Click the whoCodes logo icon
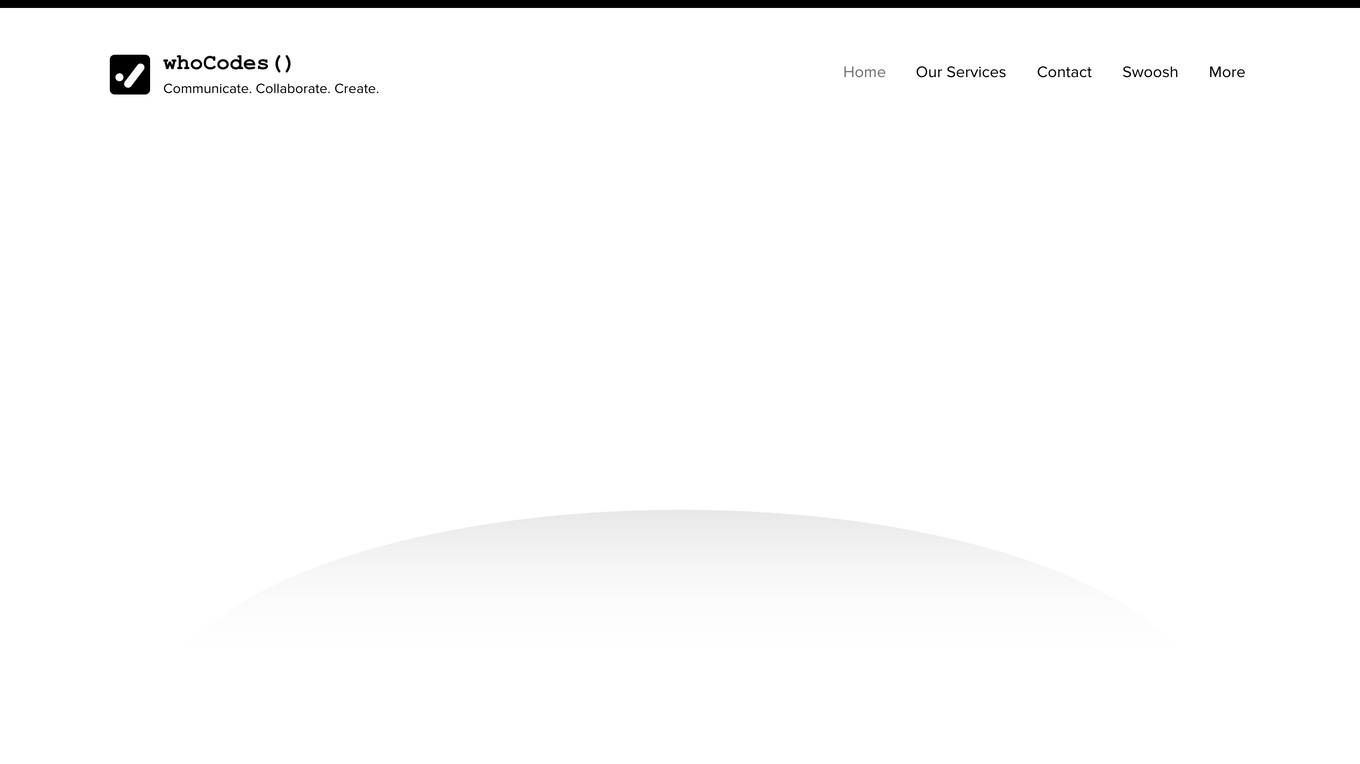 pyautogui.click(x=130, y=75)
